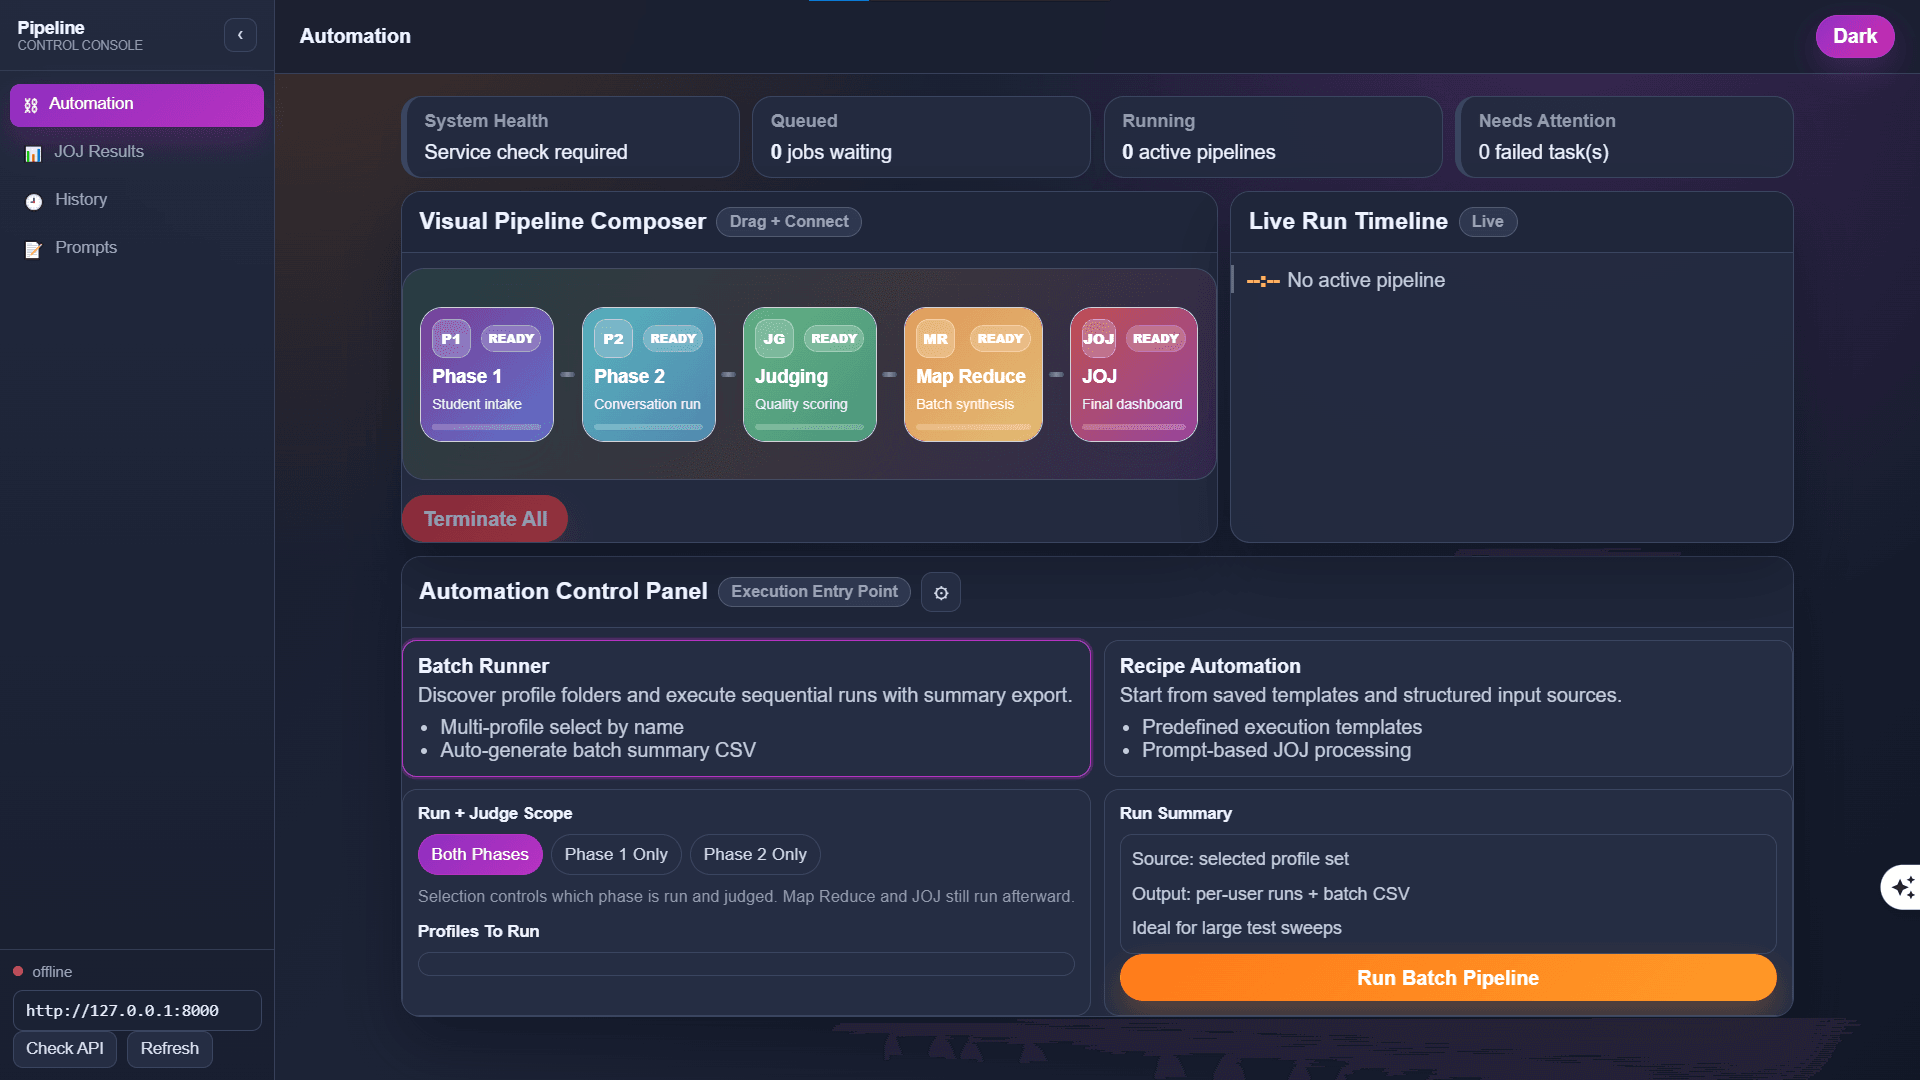Click the Queued jobs card

[921, 137]
